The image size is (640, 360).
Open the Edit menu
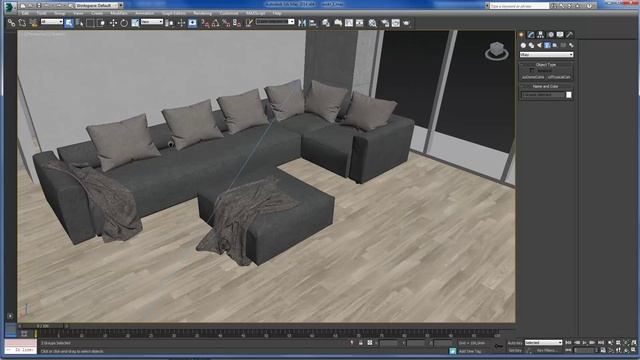tap(25, 13)
